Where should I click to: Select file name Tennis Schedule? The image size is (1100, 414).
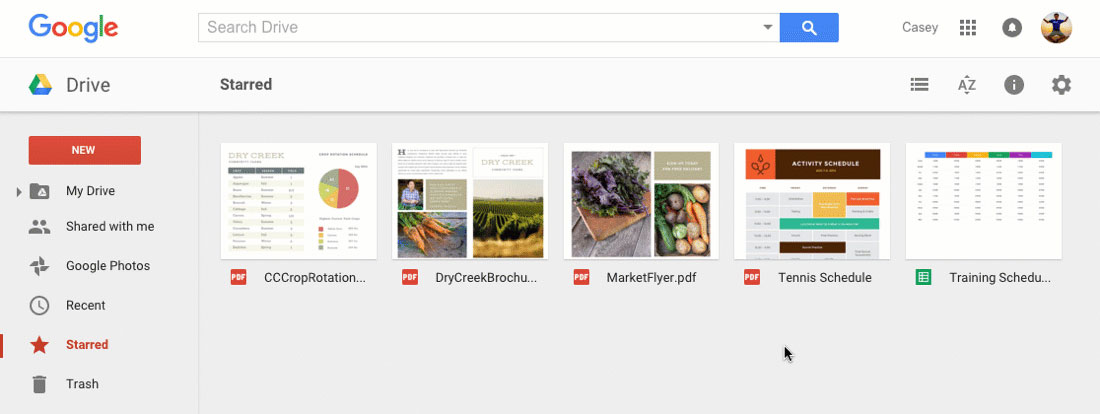coord(825,278)
